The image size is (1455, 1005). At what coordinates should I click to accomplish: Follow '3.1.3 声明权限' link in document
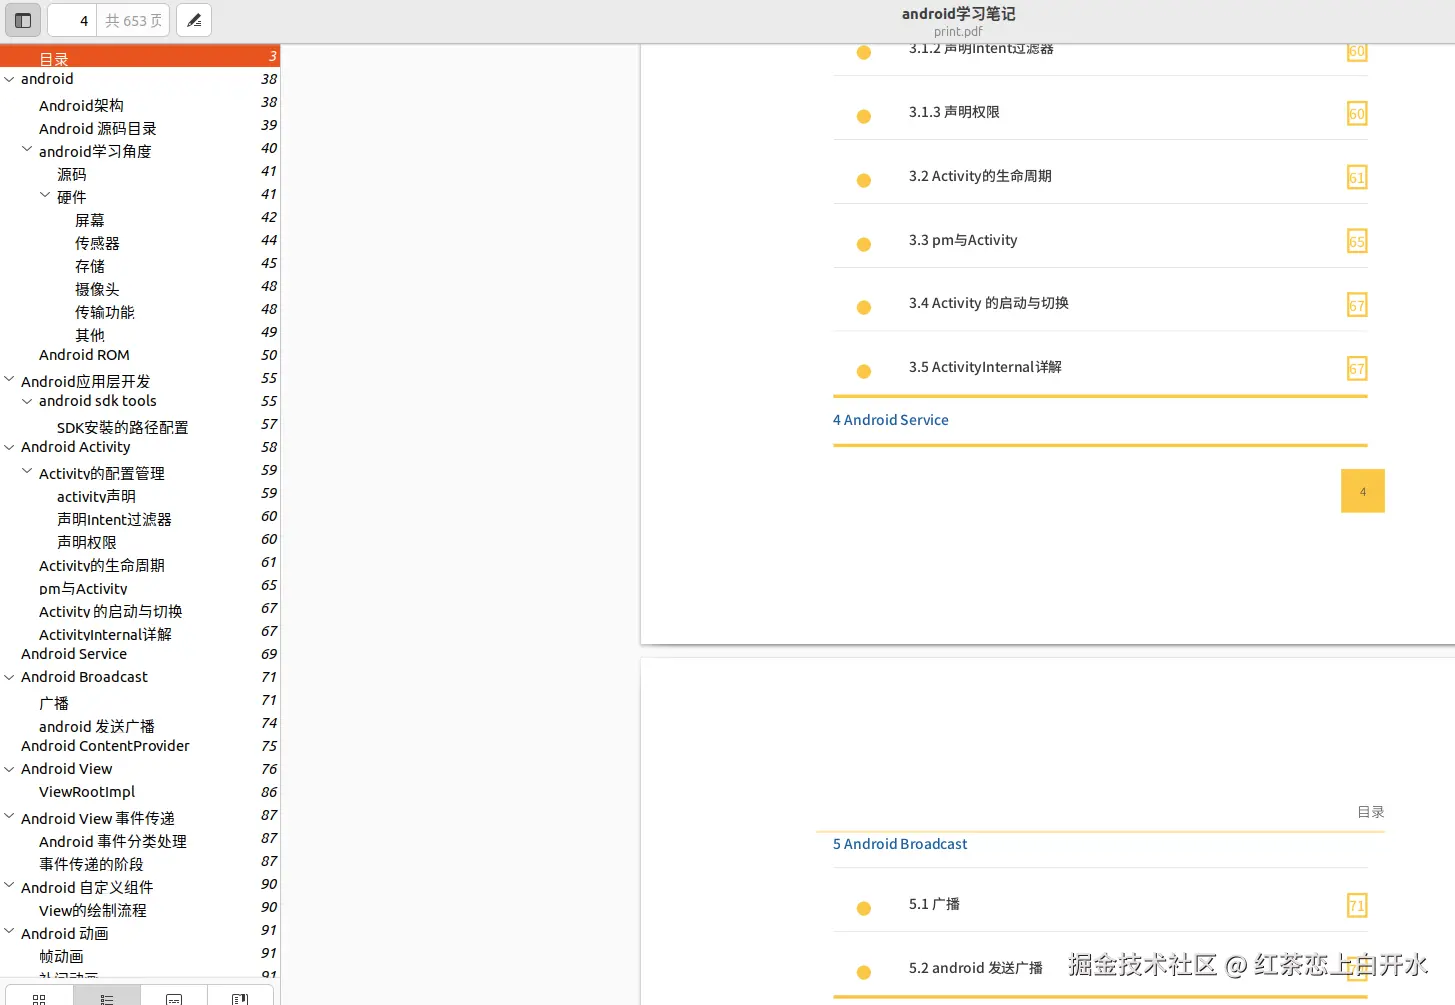point(954,112)
